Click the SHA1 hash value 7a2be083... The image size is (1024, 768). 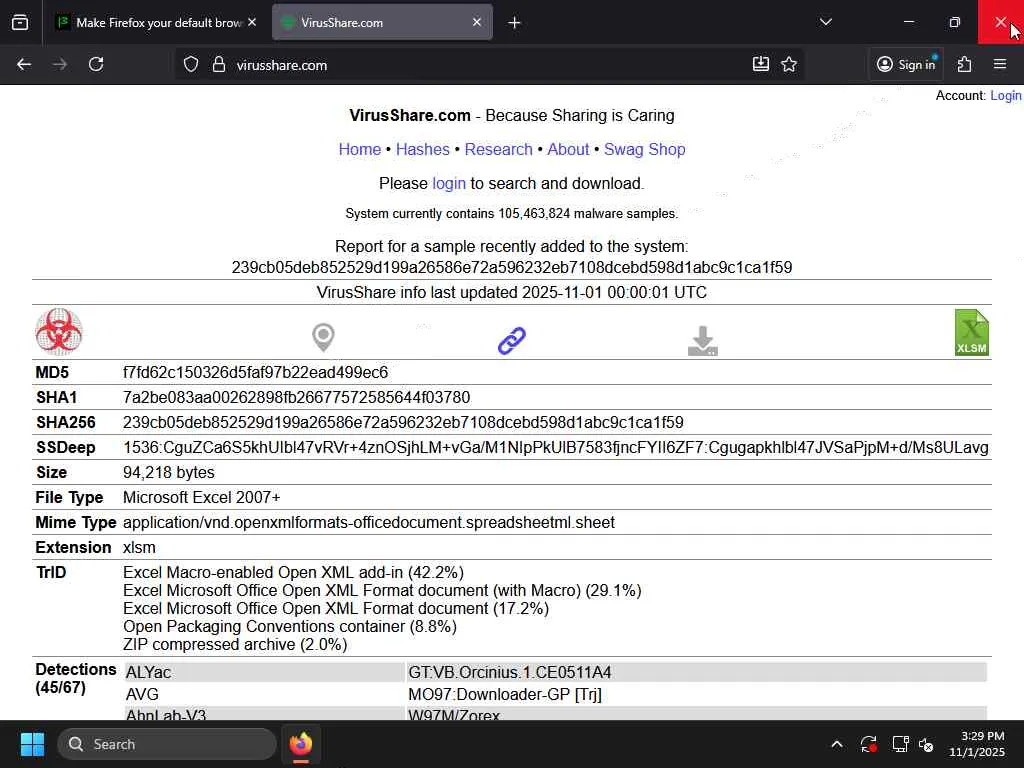296,397
